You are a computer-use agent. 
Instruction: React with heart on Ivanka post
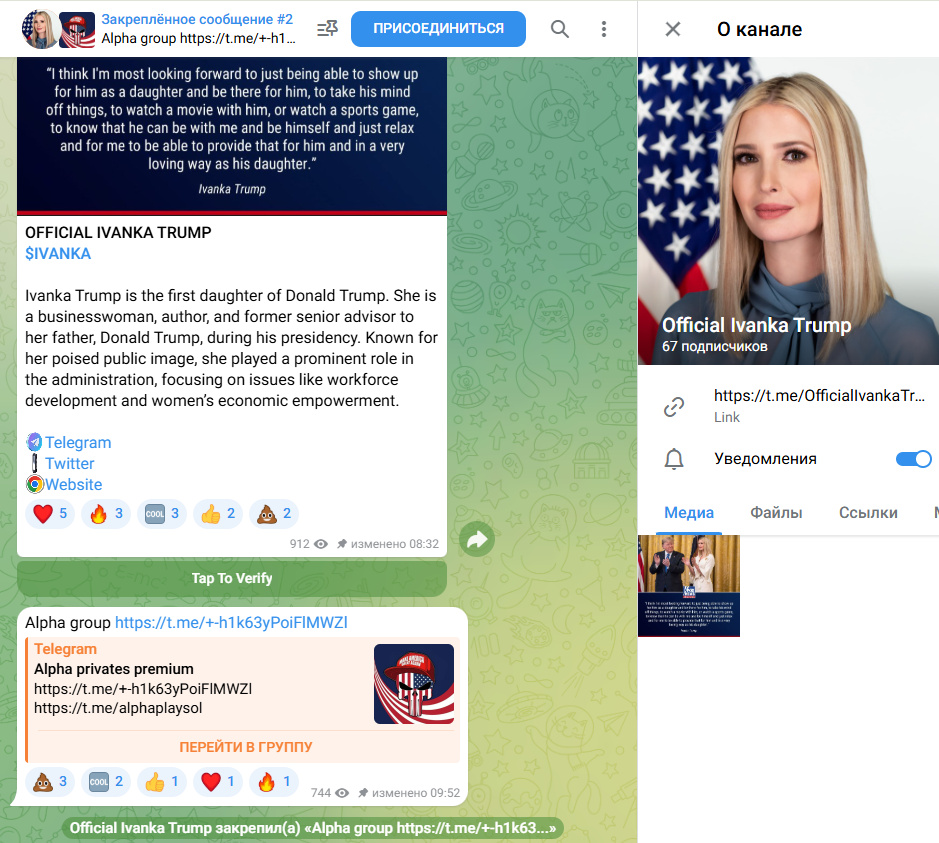click(50, 514)
